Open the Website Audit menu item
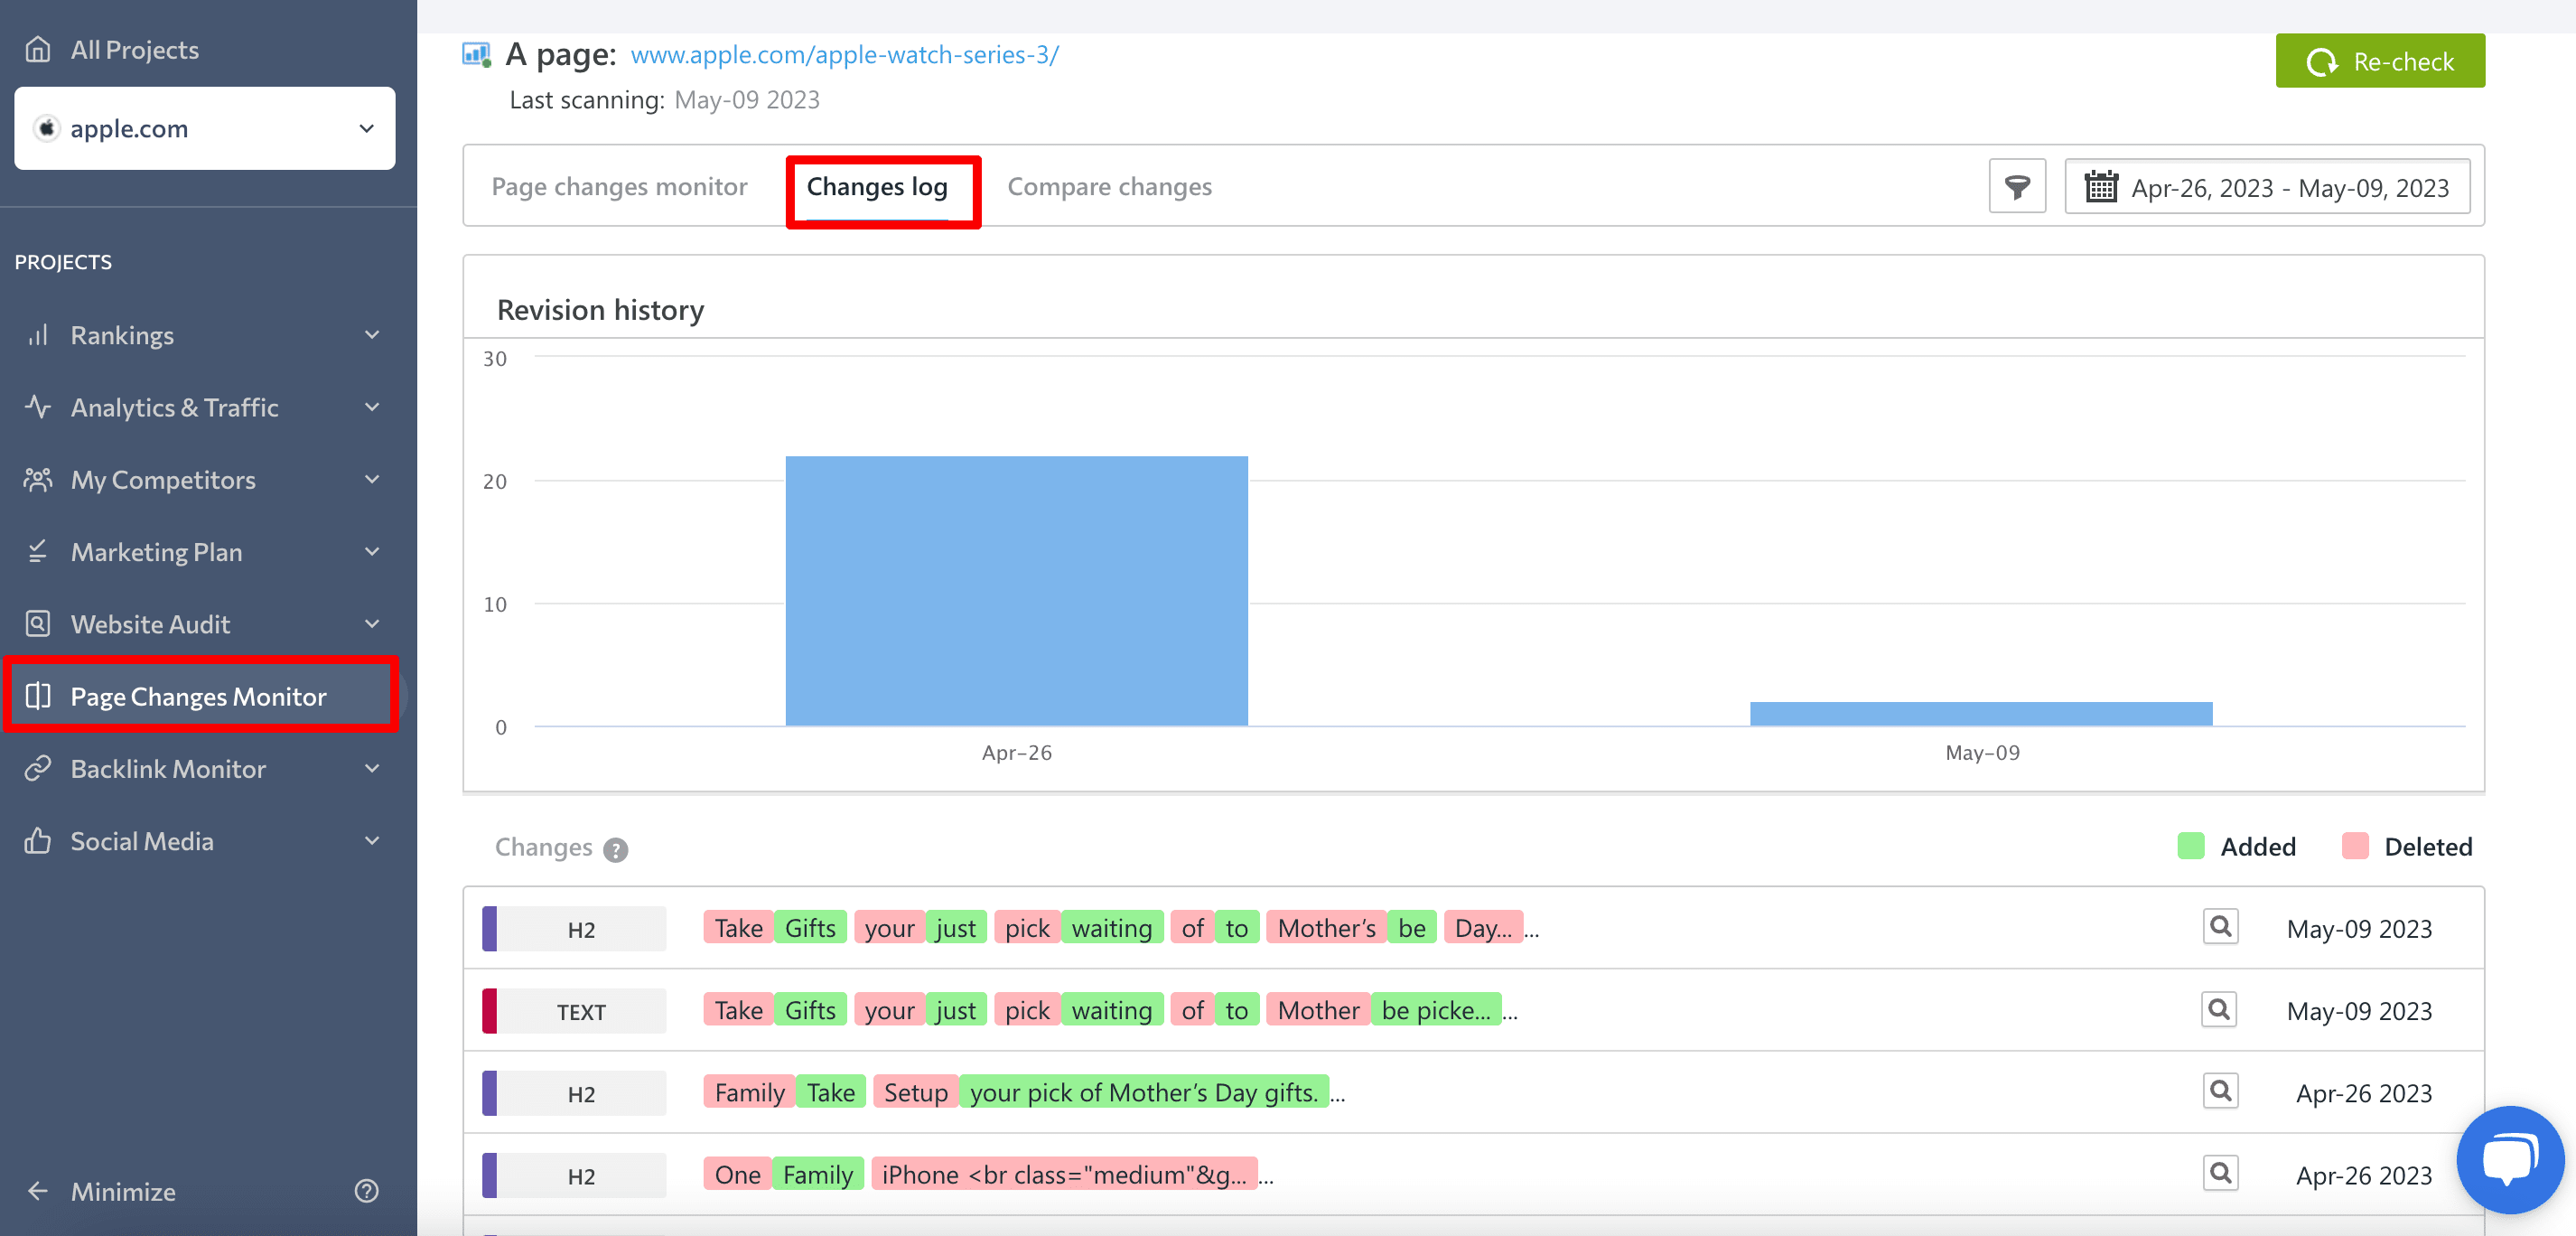The height and width of the screenshot is (1236, 2576). click(205, 624)
